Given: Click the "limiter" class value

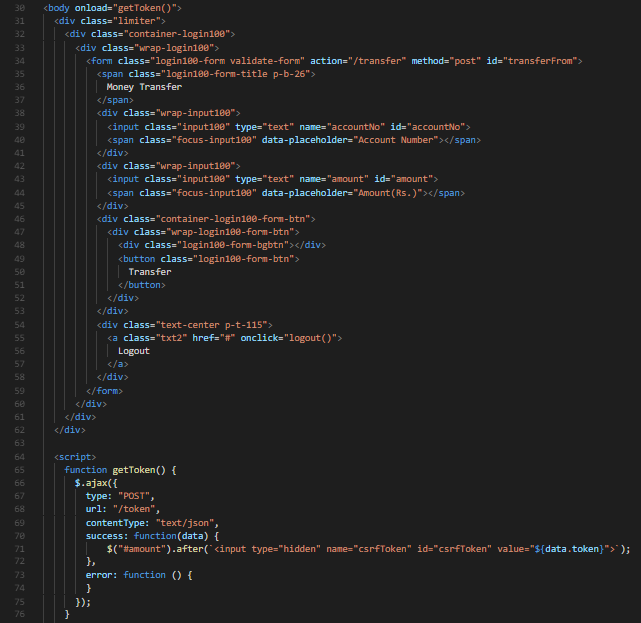Looking at the screenshot, I should click(x=139, y=21).
